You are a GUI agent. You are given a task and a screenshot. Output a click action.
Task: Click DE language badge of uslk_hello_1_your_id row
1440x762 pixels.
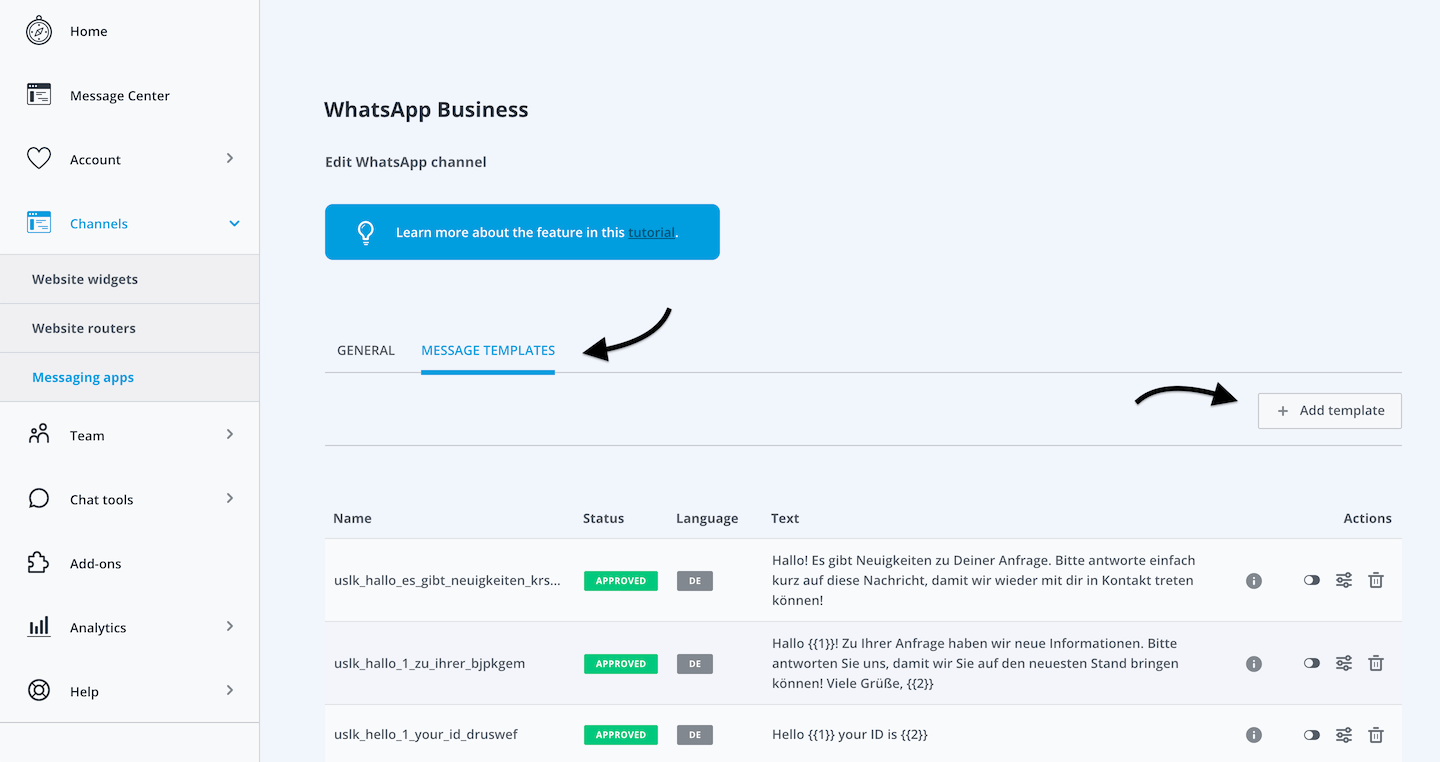pyautogui.click(x=695, y=735)
